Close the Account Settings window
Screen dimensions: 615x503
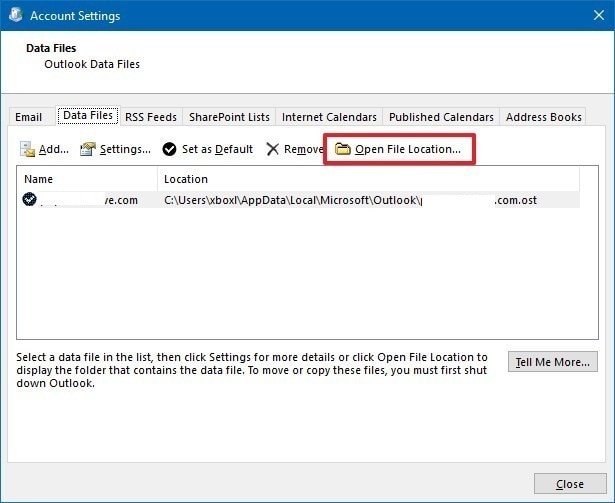(590, 16)
